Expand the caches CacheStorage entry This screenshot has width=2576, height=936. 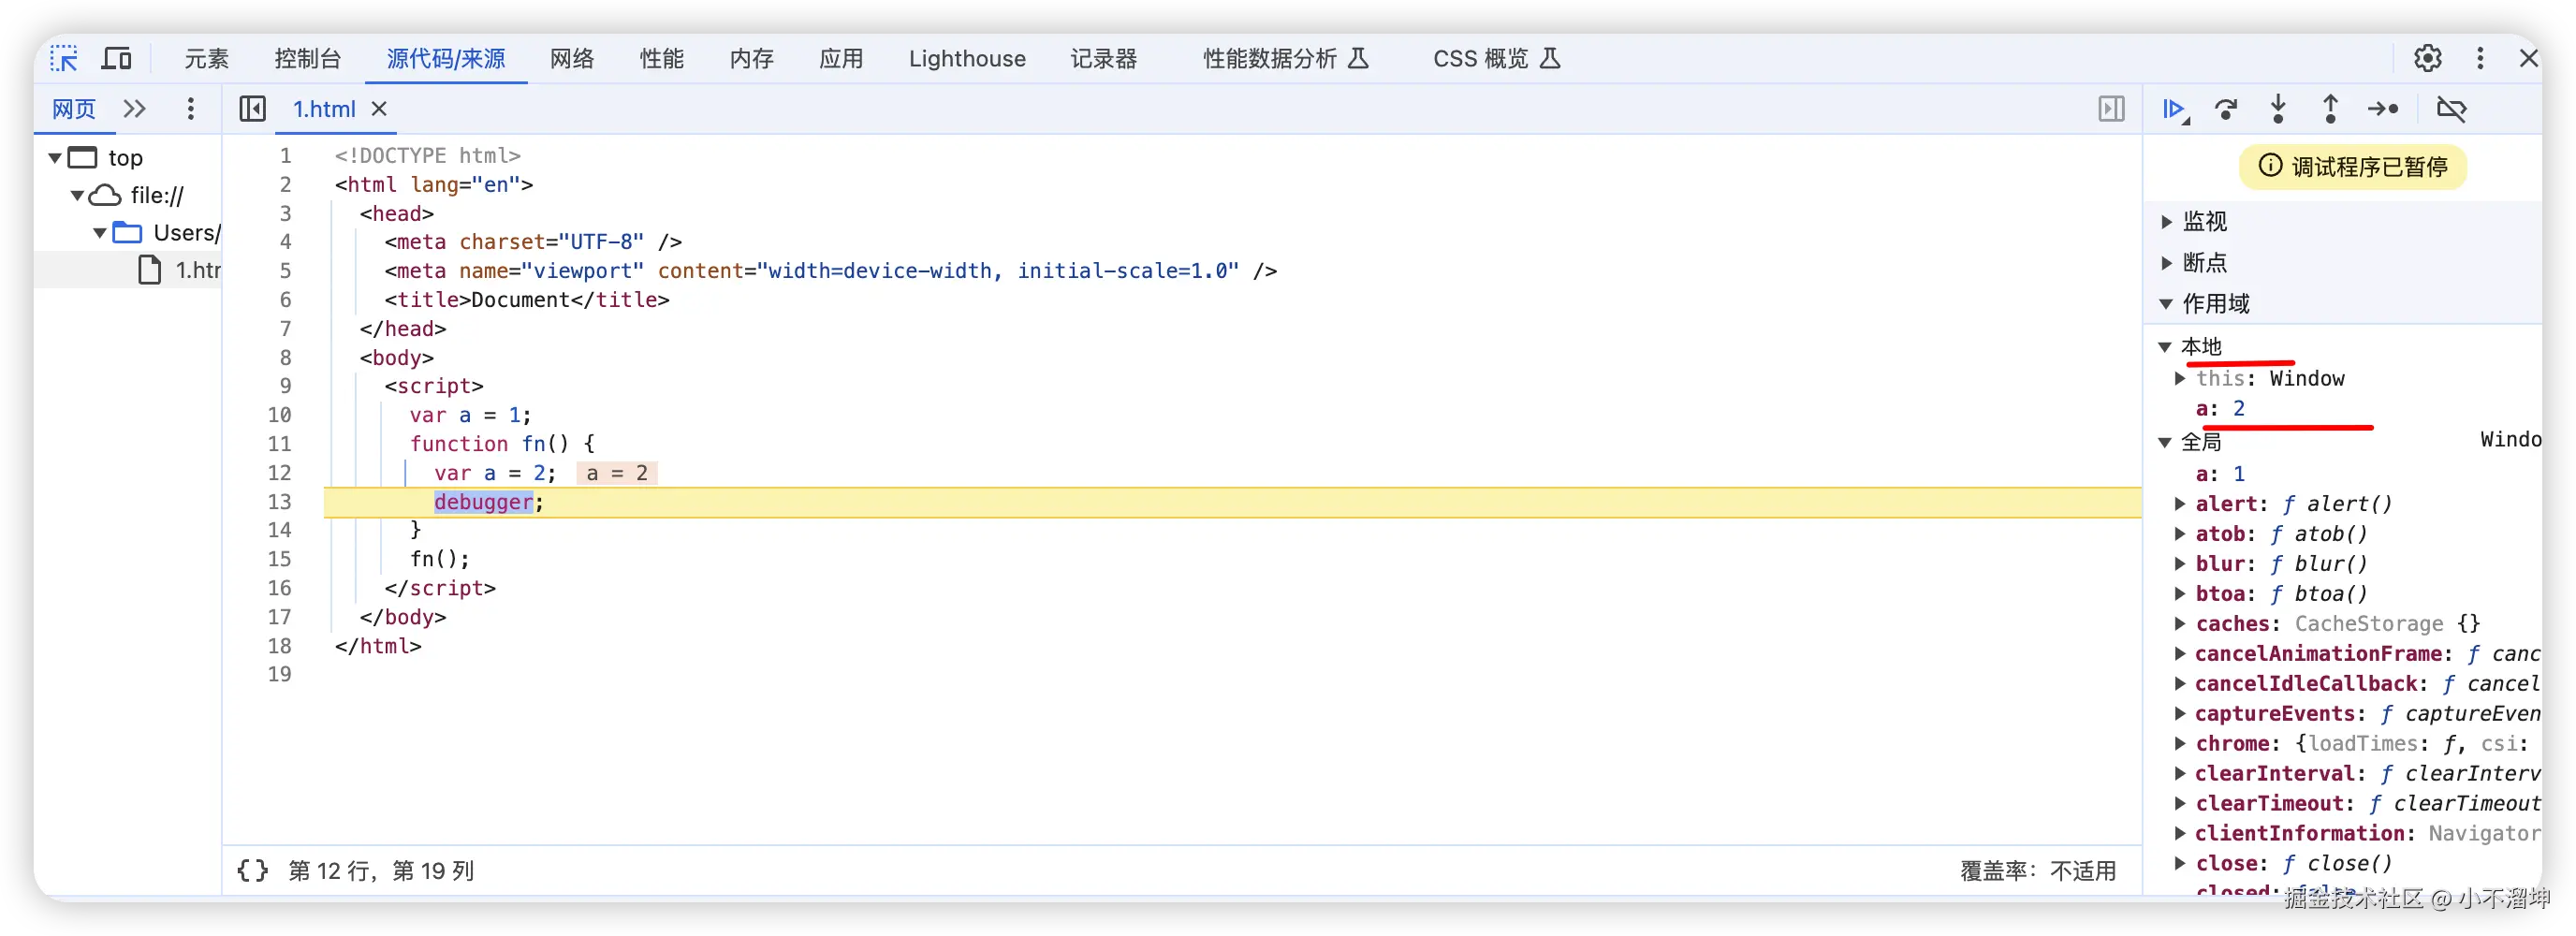pos(2180,623)
